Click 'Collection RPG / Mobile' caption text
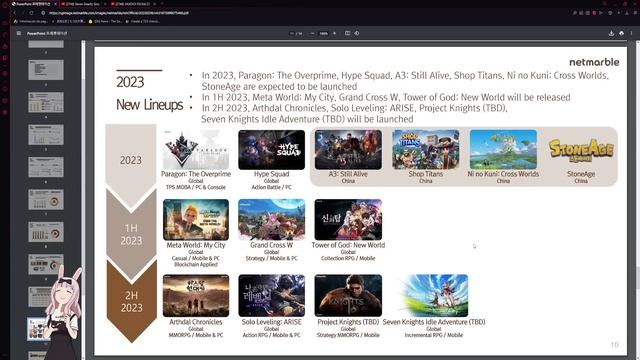This screenshot has width=640, height=360. point(348,258)
